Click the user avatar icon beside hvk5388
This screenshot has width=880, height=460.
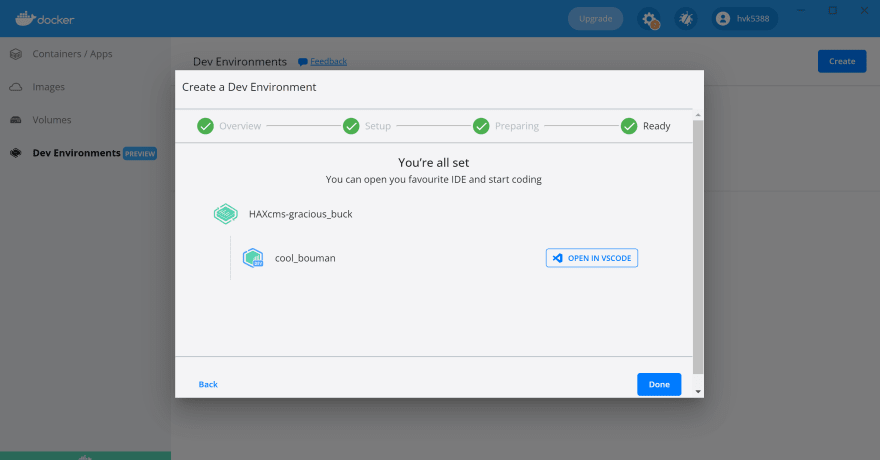coord(723,19)
